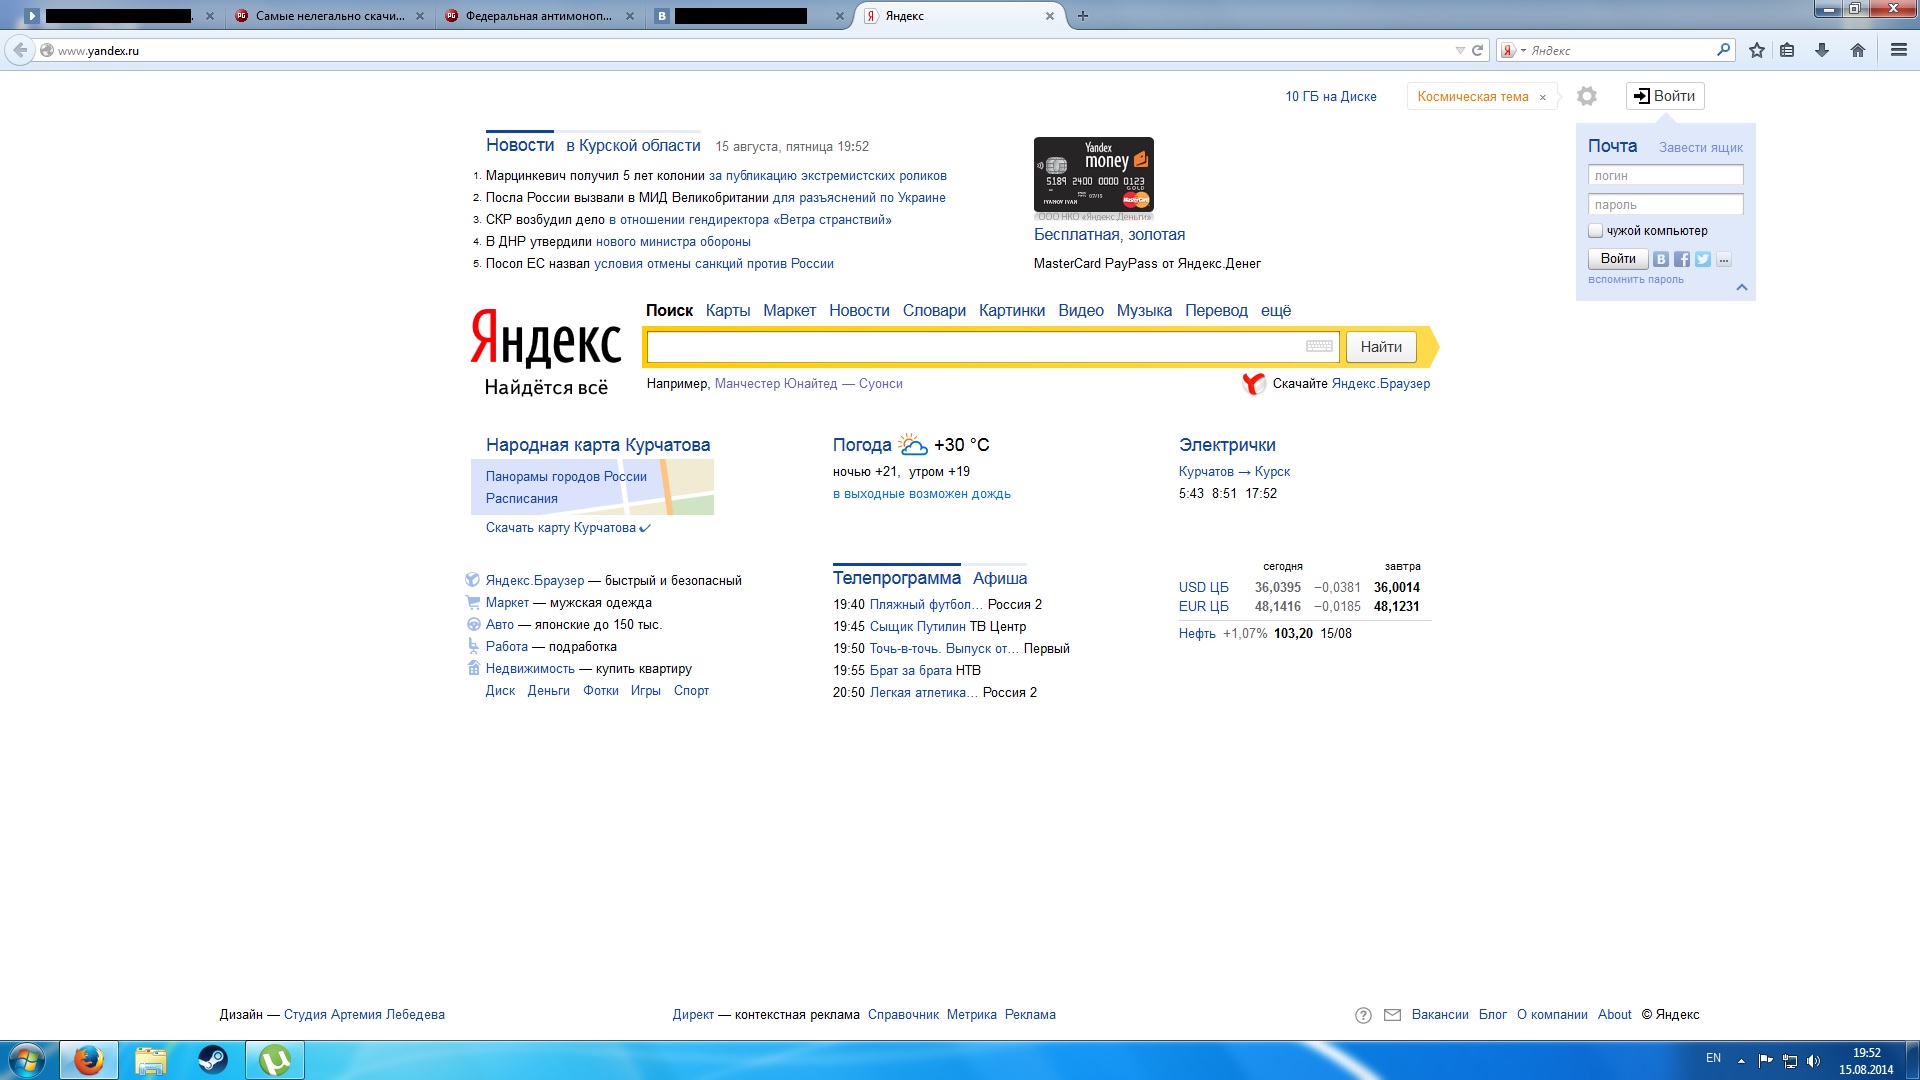Show hidden tray icons arrow

coord(1741,1061)
